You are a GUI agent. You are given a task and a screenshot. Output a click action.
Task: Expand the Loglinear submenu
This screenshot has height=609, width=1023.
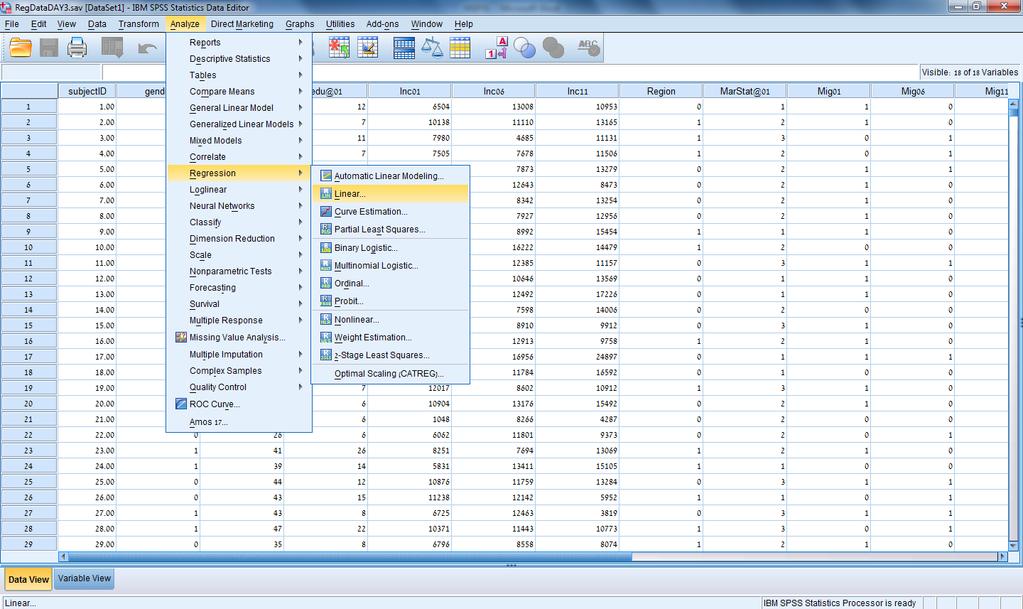[x=239, y=189]
